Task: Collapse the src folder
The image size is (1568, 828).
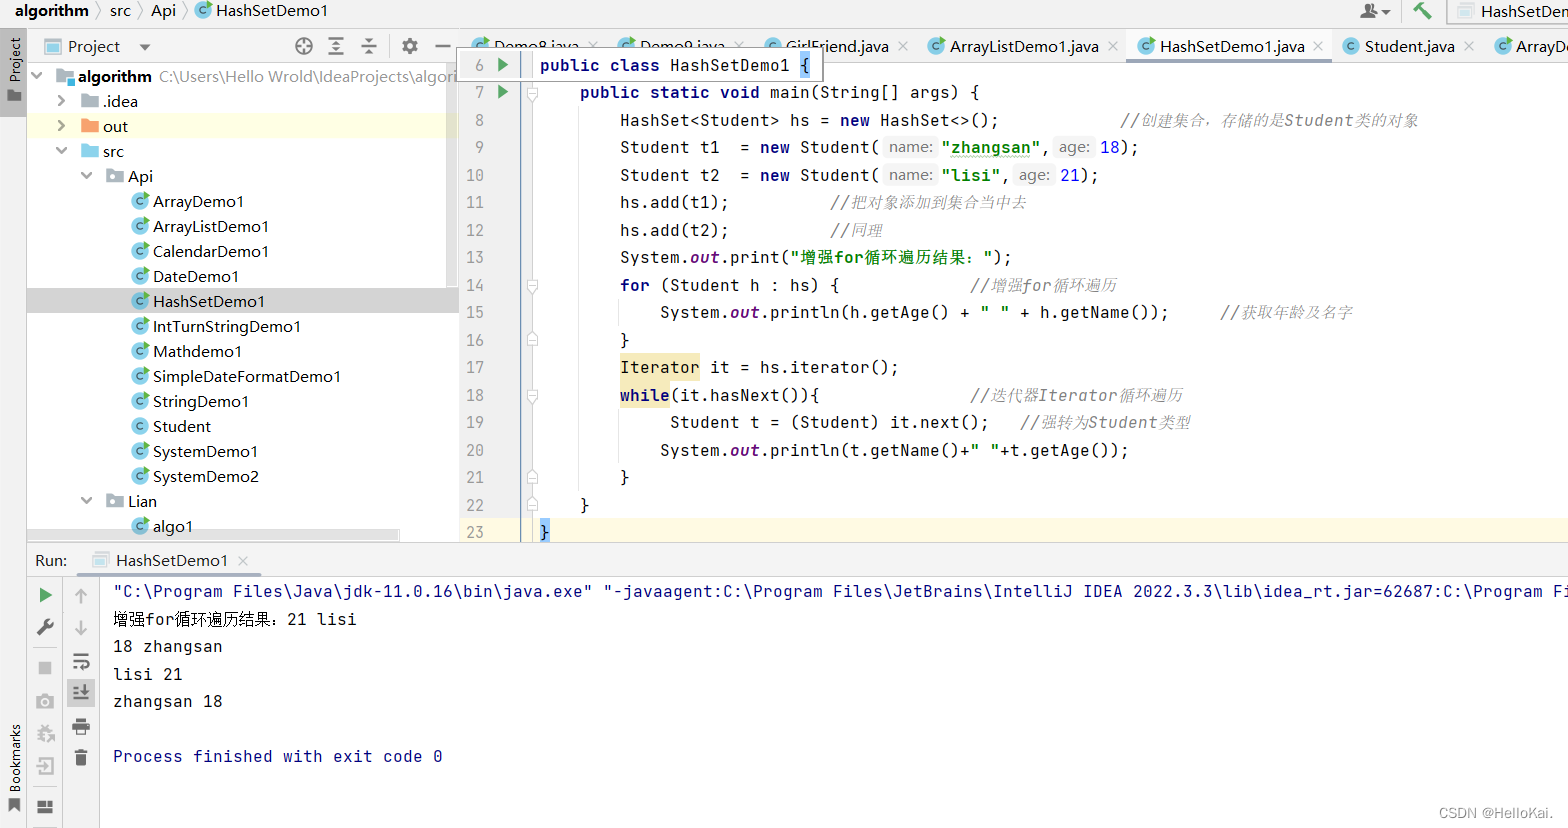Action: coord(61,151)
